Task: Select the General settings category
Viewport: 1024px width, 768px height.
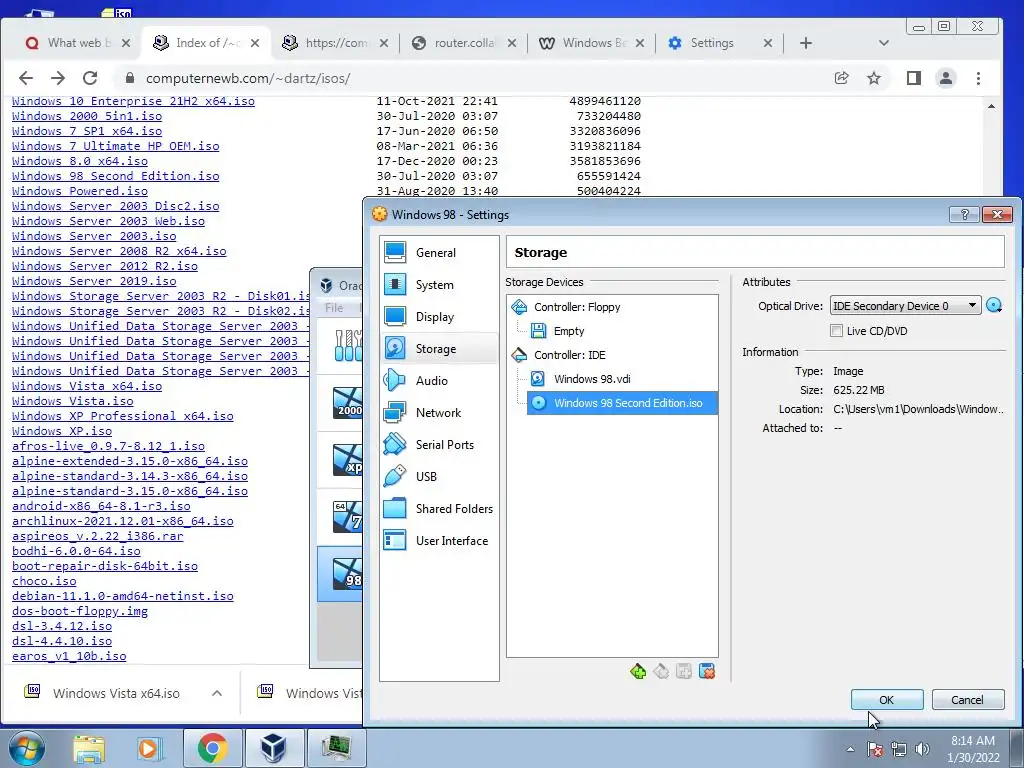Action: 439,252
